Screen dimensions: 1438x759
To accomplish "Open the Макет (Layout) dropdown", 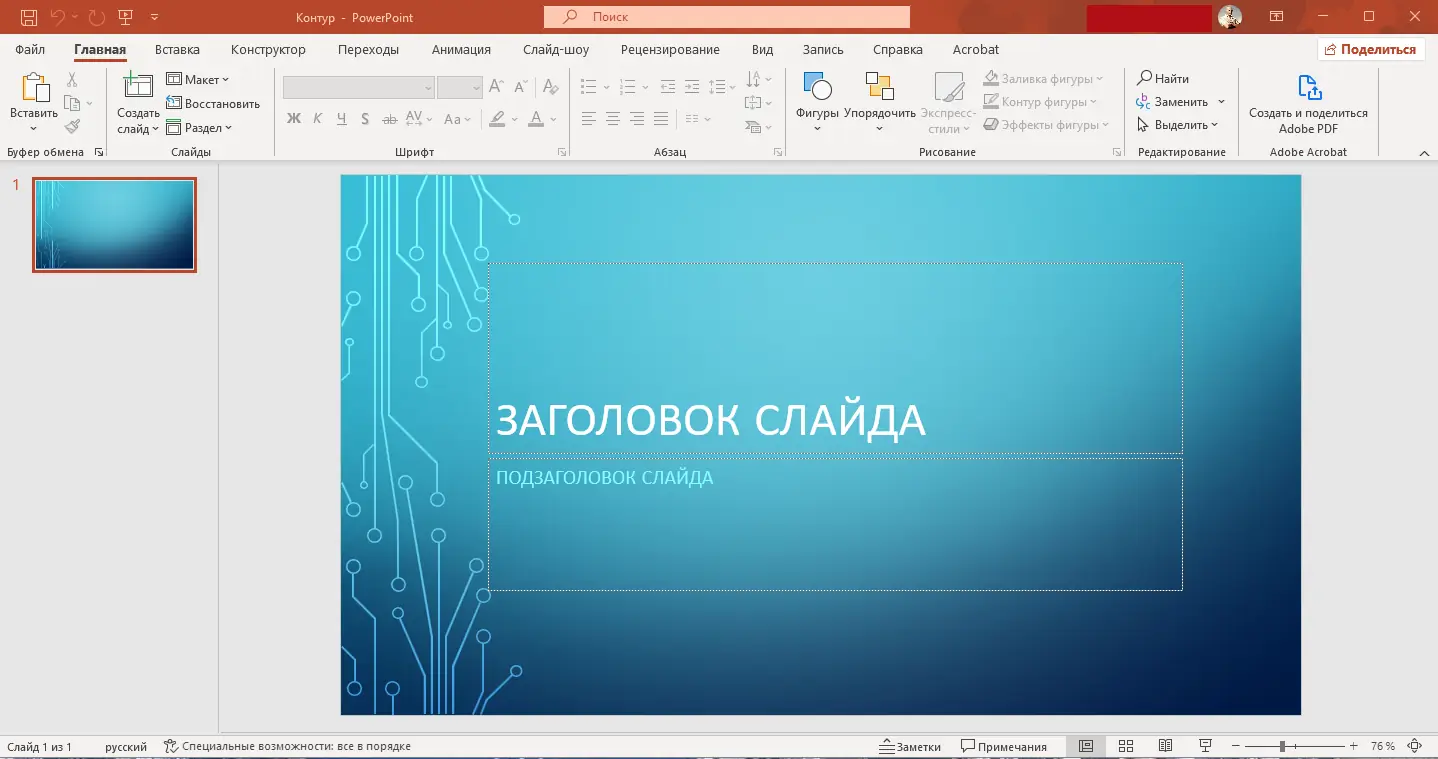I will point(199,78).
